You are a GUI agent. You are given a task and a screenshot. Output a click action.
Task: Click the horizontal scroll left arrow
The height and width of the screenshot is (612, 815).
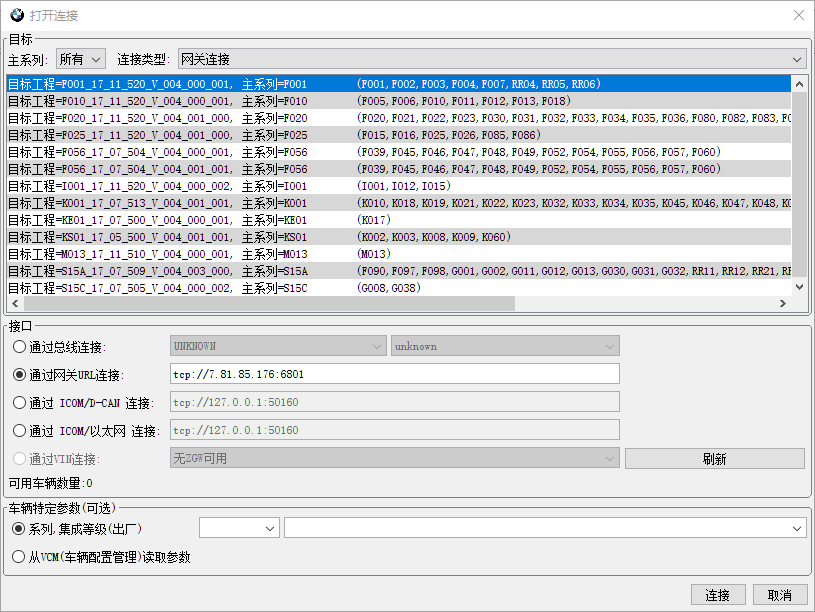click(15, 304)
